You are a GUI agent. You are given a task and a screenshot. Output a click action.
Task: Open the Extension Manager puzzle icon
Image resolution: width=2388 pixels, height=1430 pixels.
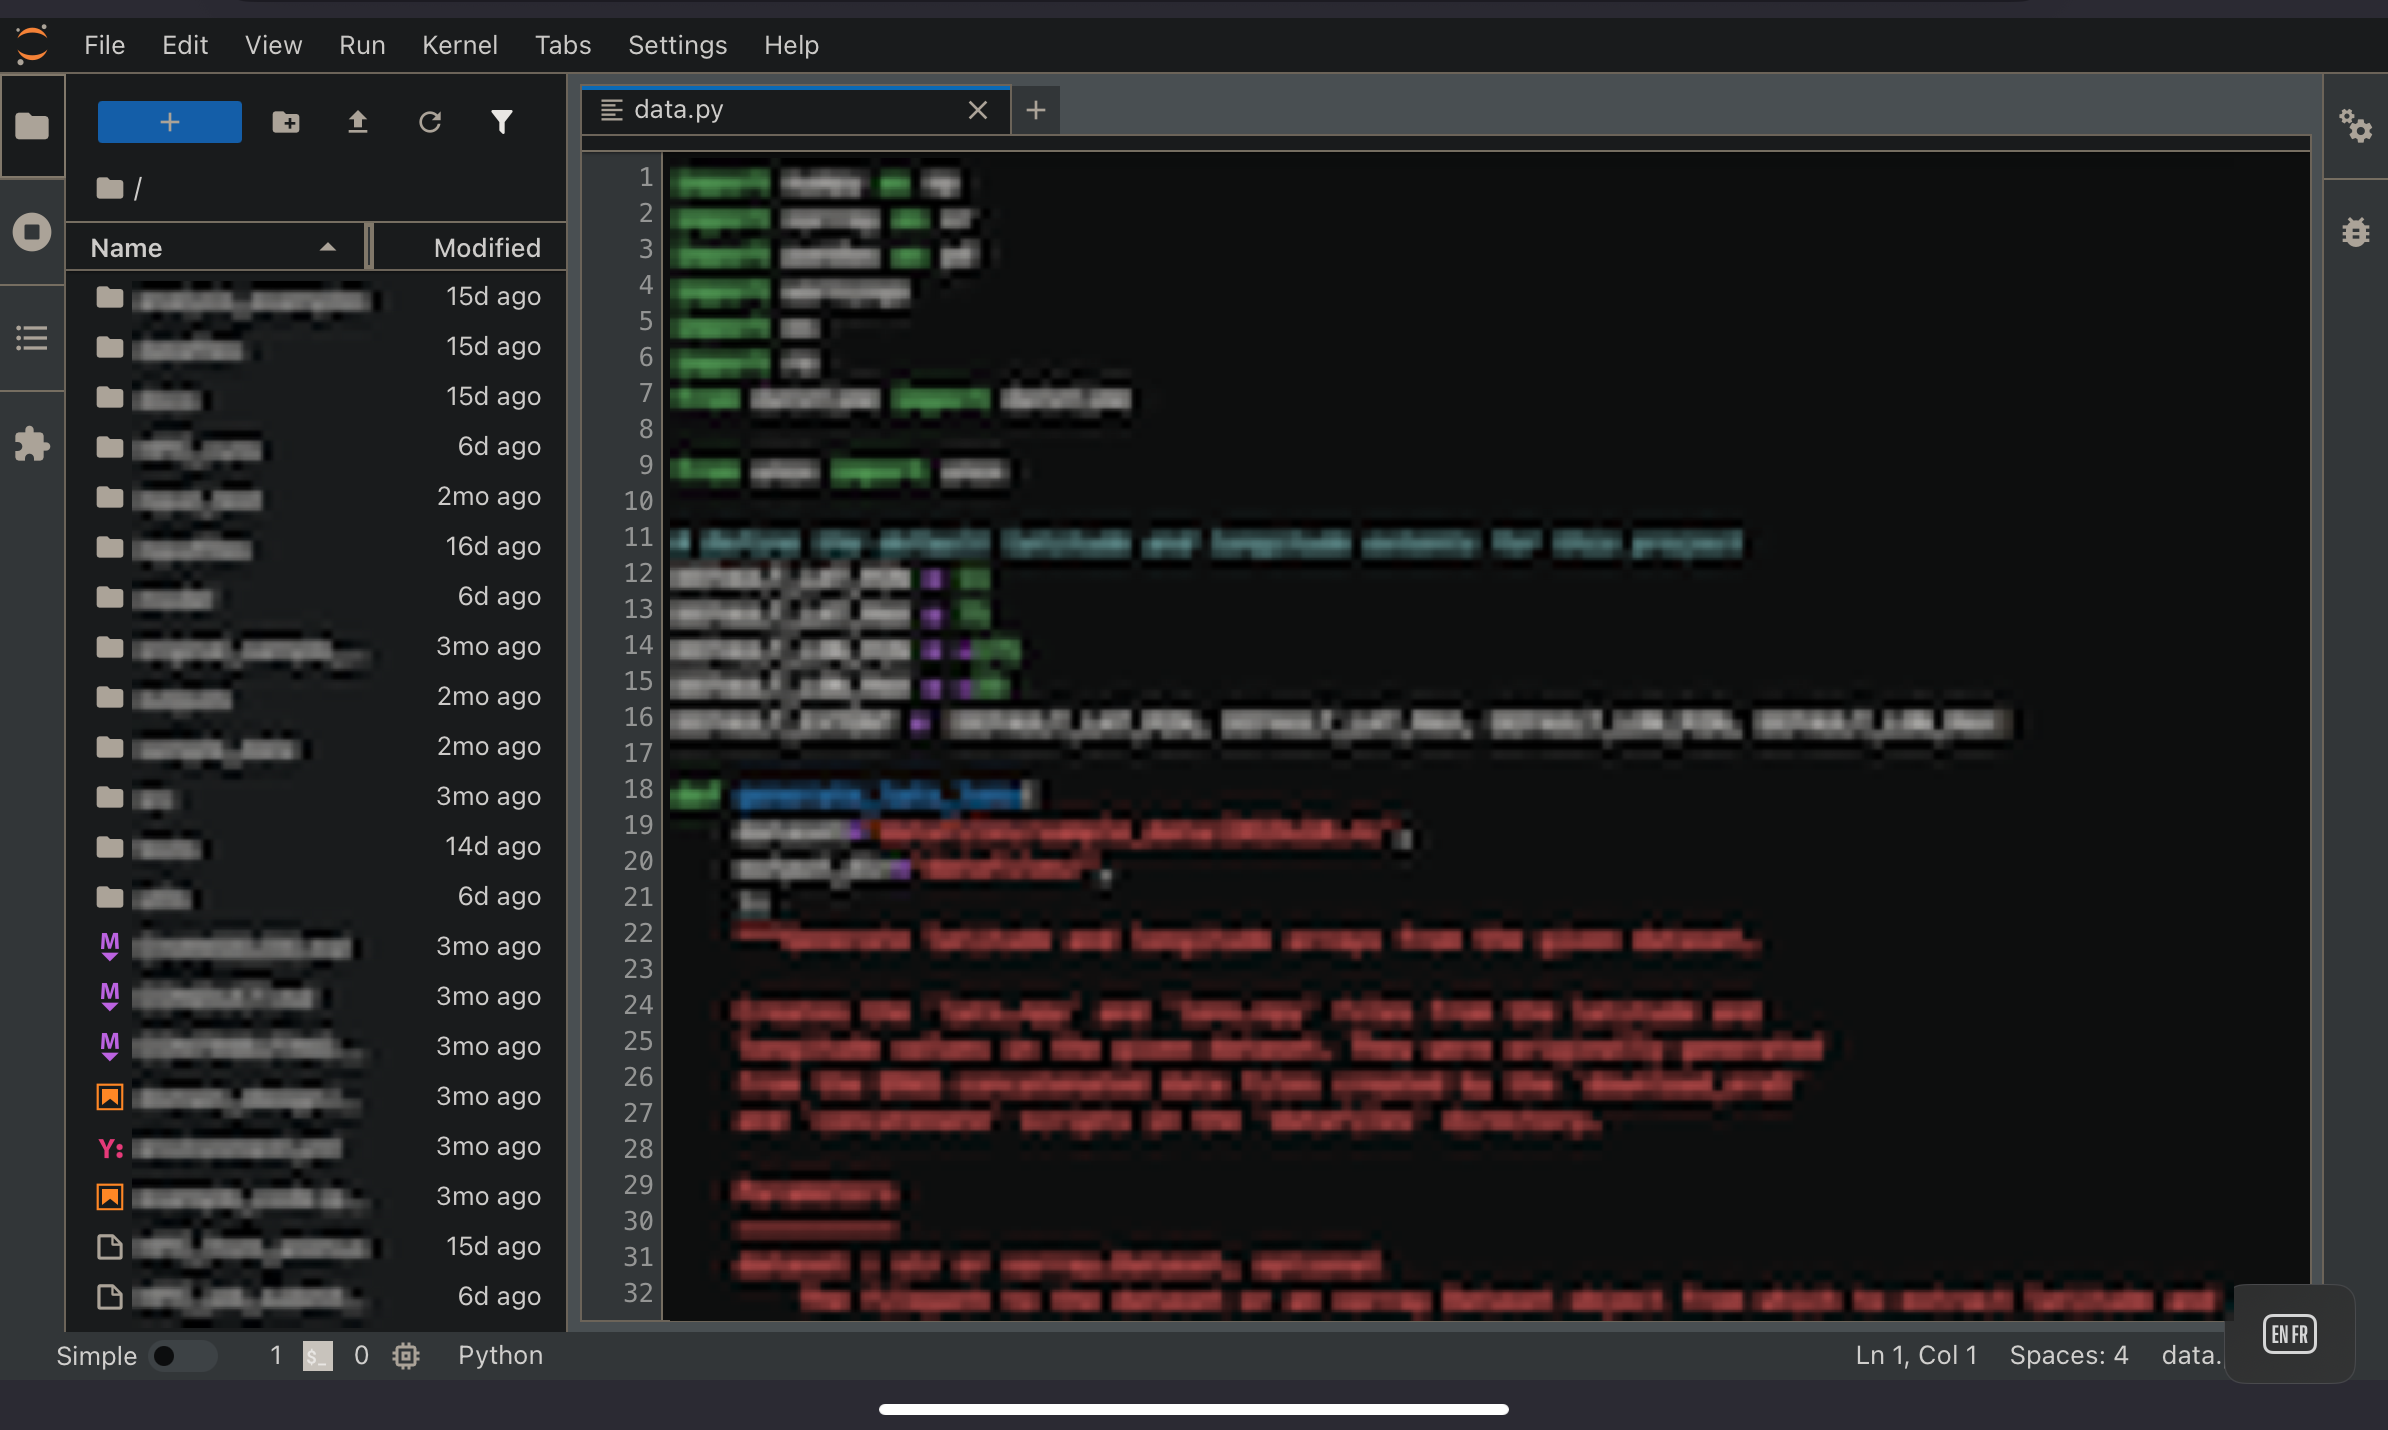(32, 444)
